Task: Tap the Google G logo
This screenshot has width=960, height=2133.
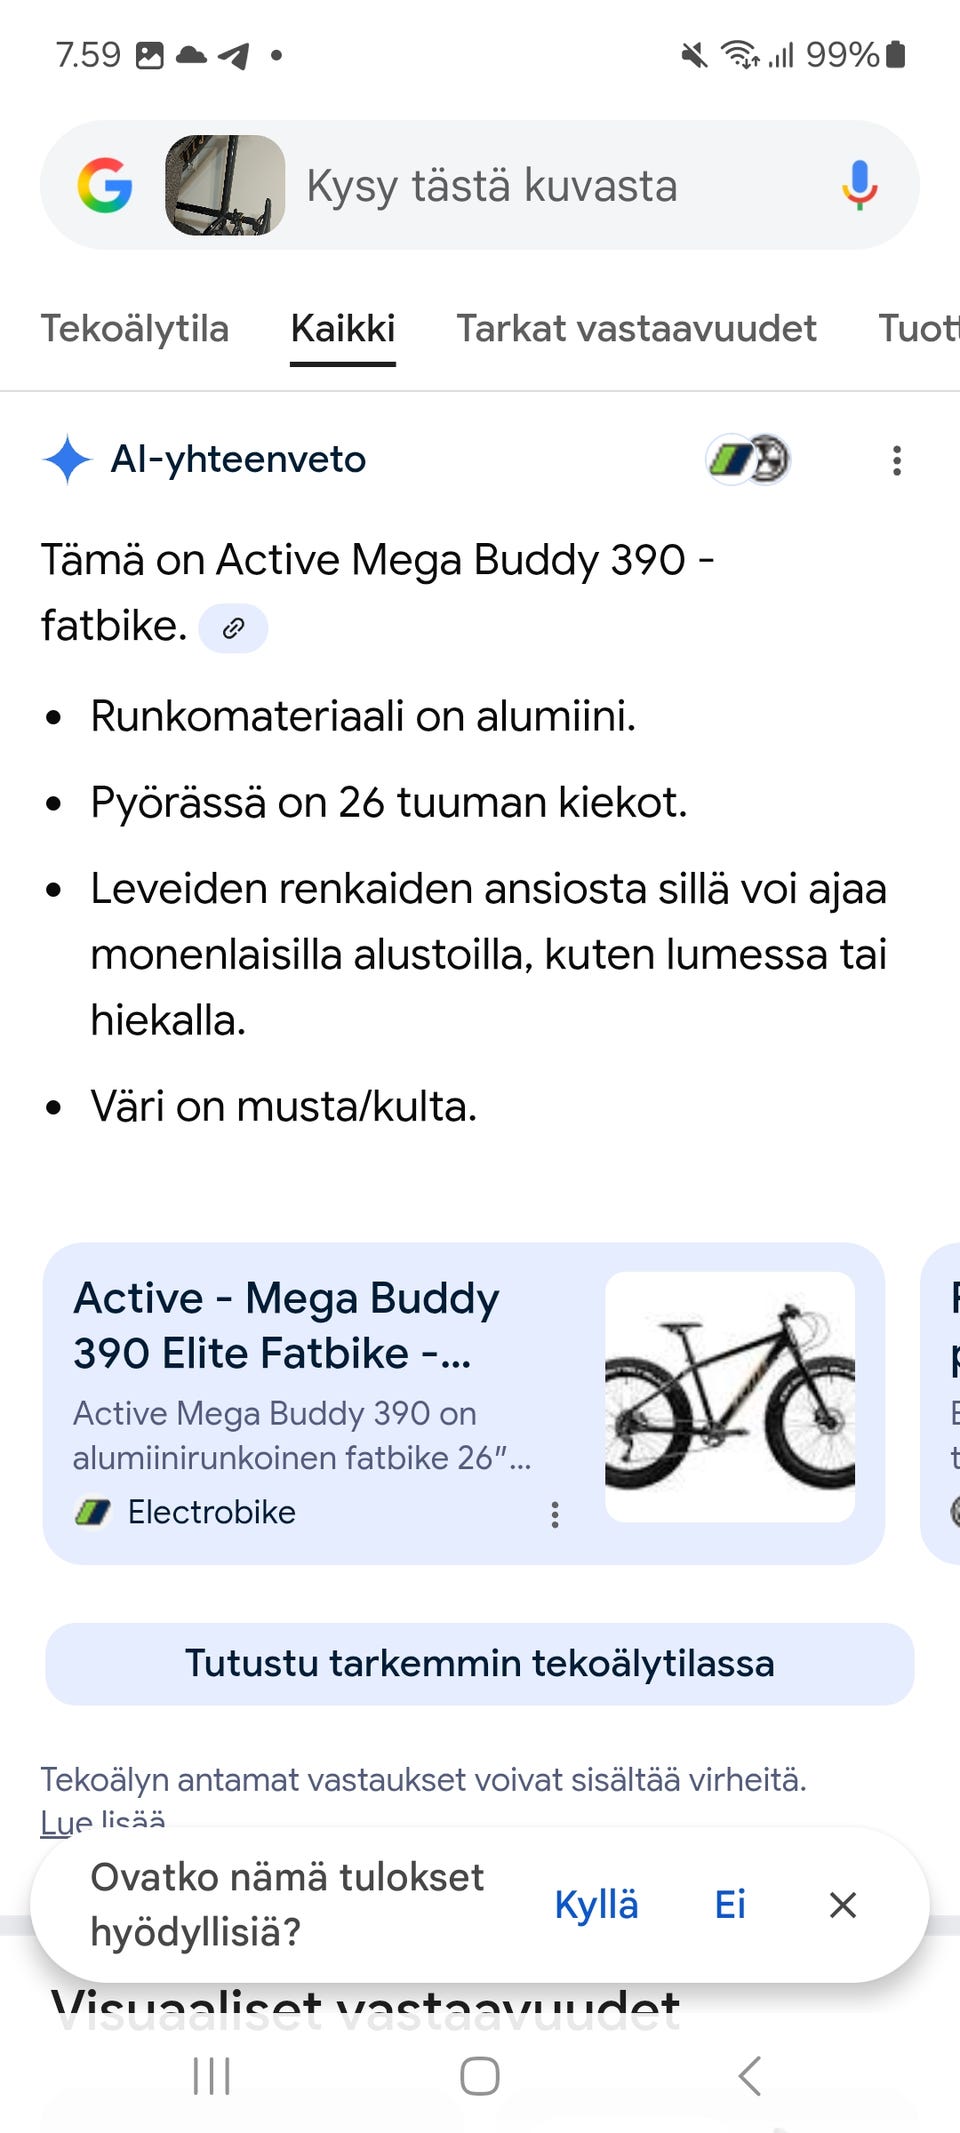Action: [104, 186]
